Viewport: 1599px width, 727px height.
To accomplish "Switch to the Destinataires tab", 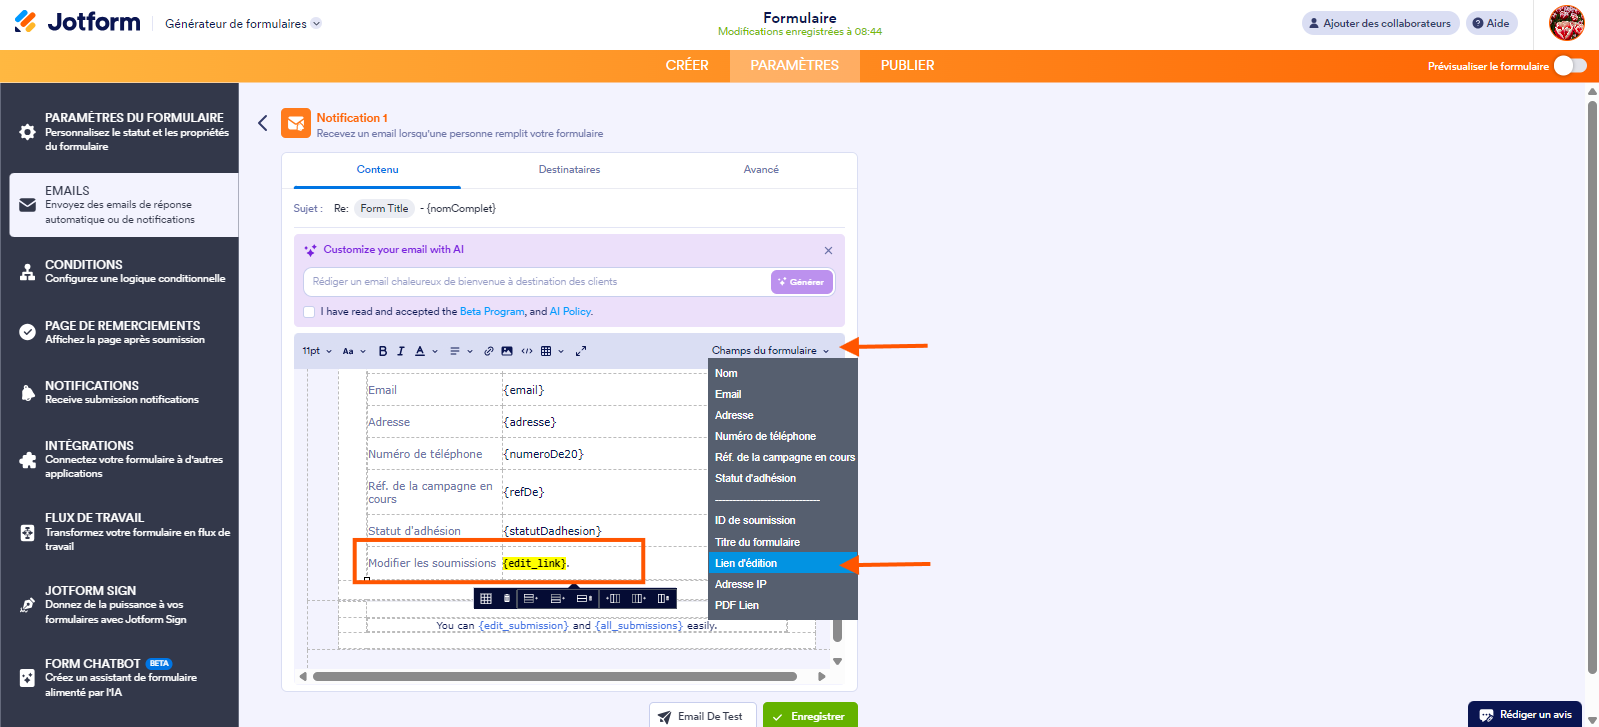I will 569,170.
